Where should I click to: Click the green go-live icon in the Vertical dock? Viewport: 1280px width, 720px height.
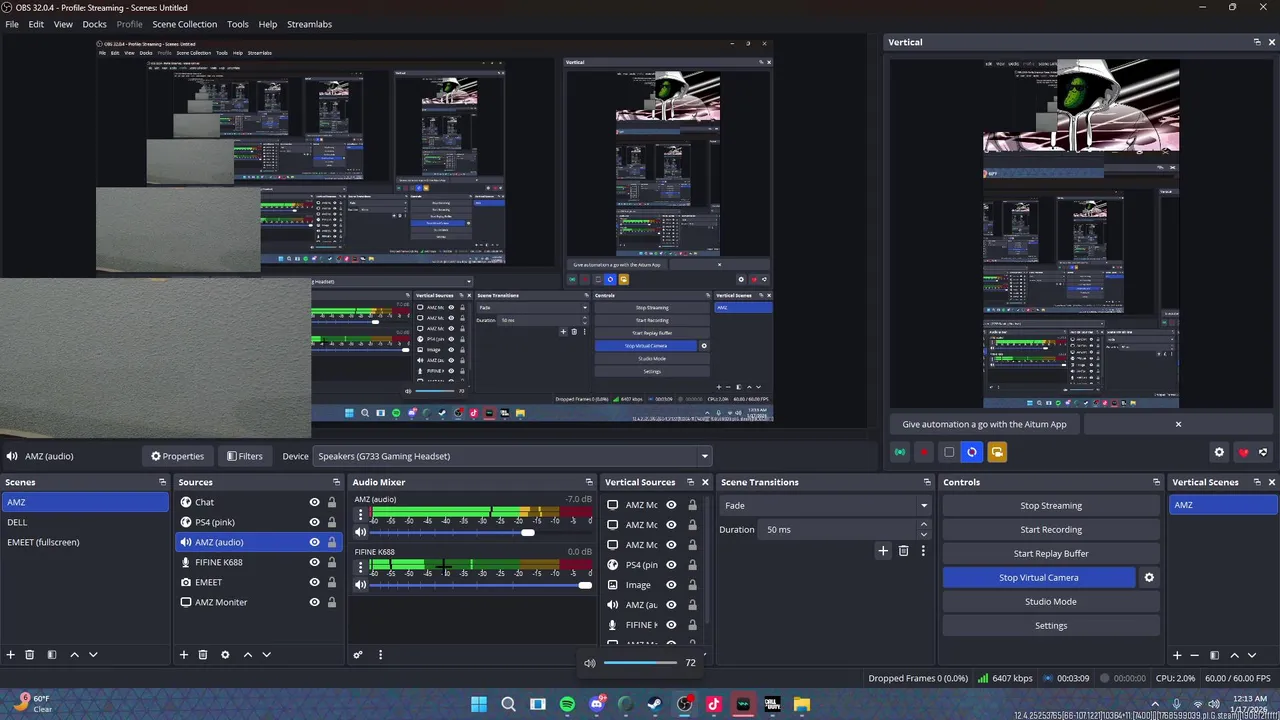[x=900, y=452]
